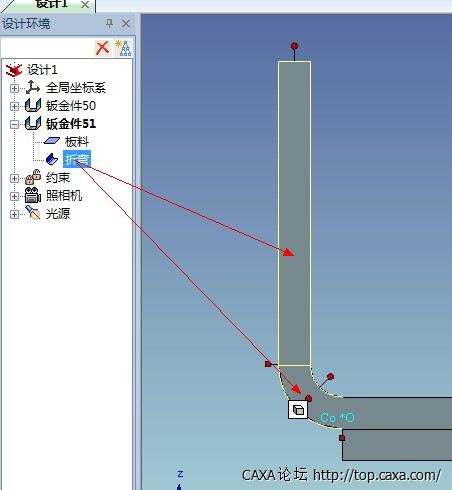
Task: Select the 钣金件51 sheet metal icon
Action: 33,124
